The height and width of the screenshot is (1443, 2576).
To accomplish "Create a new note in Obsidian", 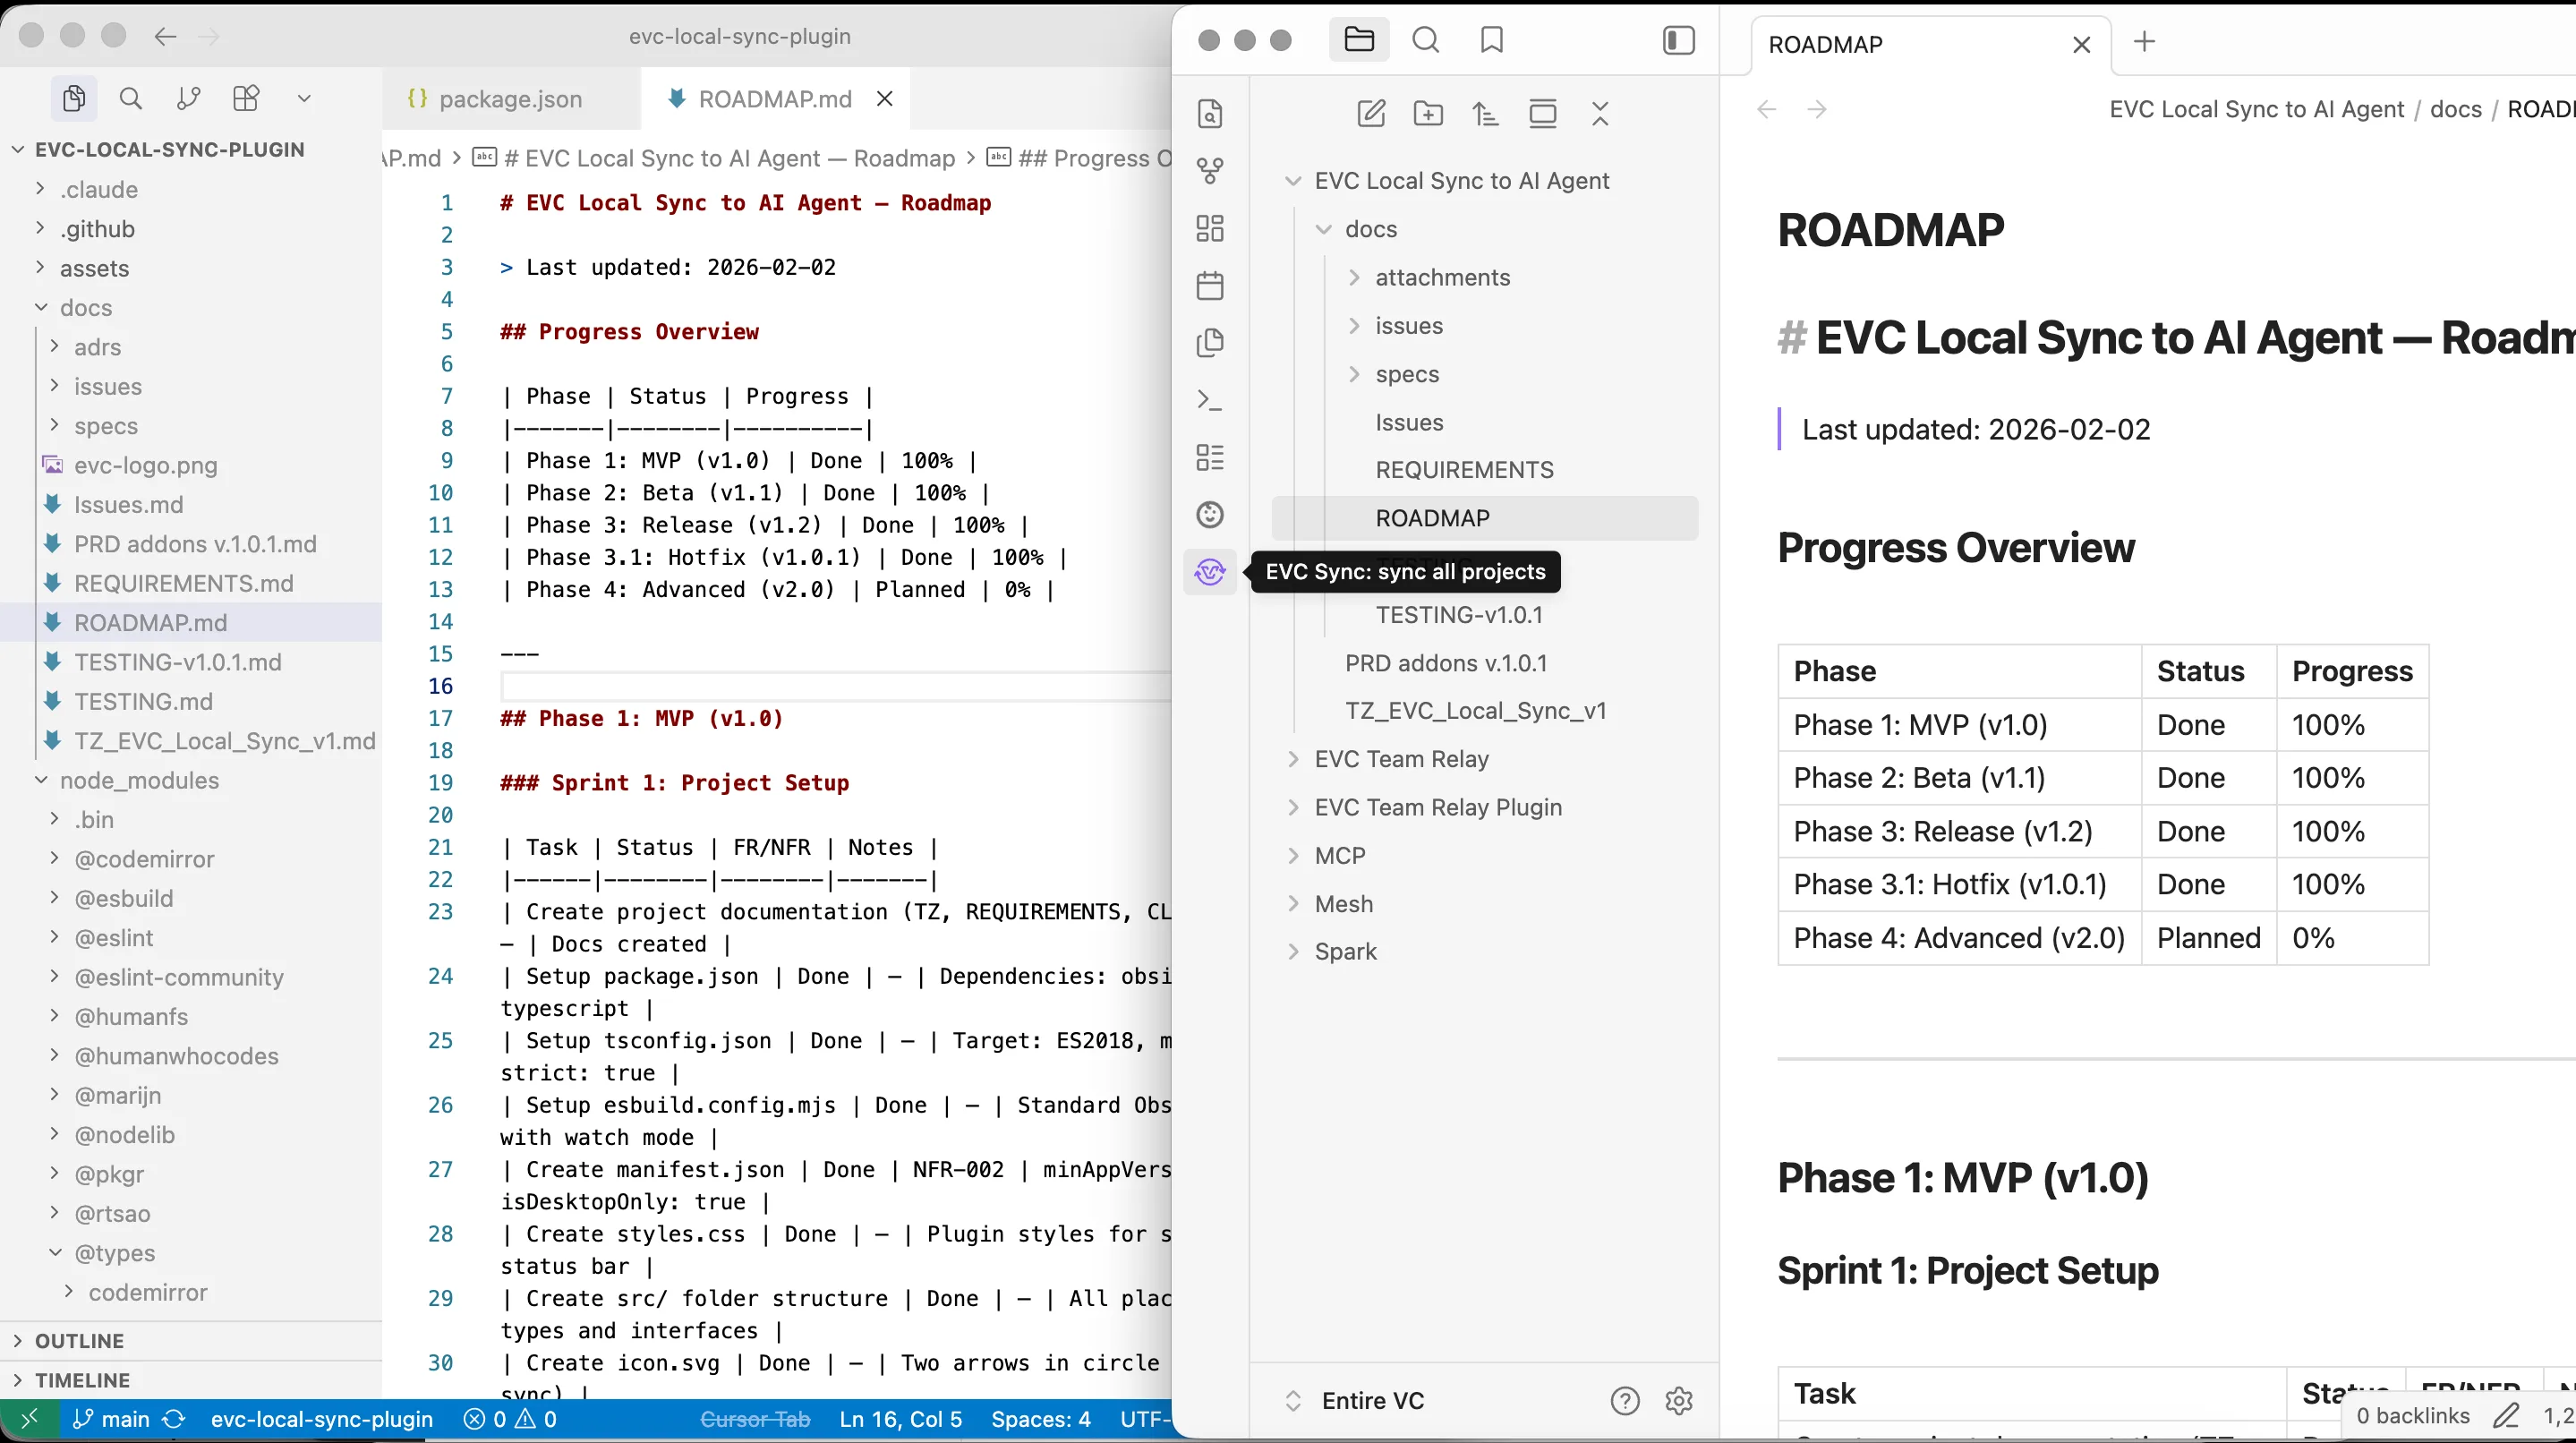I will tap(1371, 113).
